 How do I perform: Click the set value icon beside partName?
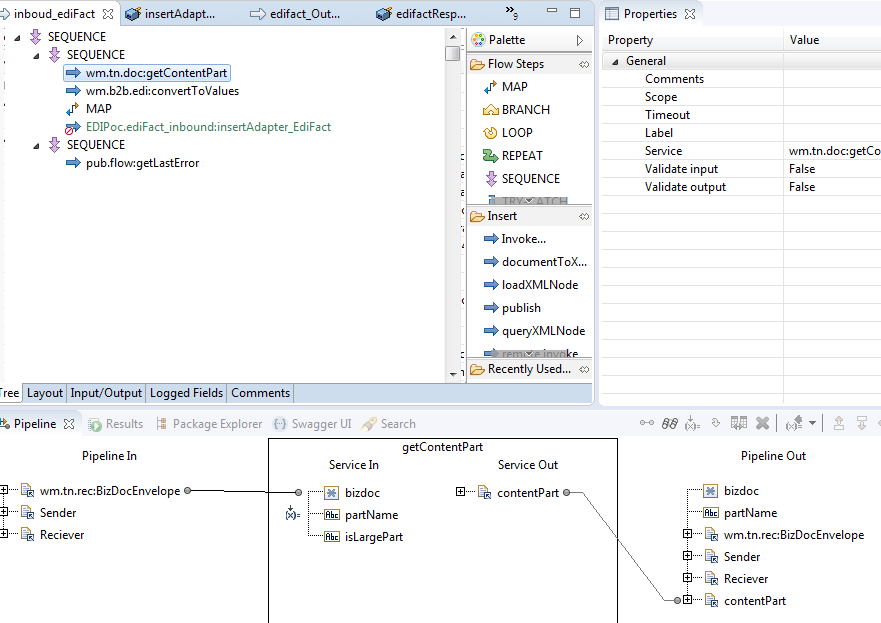click(x=293, y=513)
